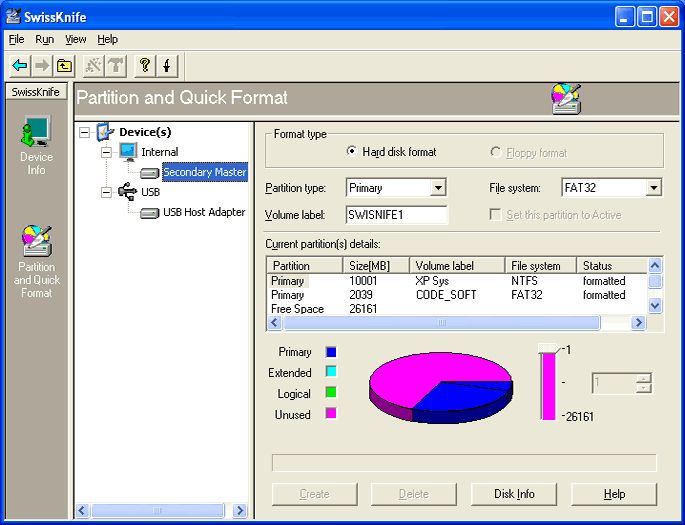Click the Unused magenta legend swatch
Image resolution: width=685 pixels, height=525 pixels.
(x=331, y=413)
